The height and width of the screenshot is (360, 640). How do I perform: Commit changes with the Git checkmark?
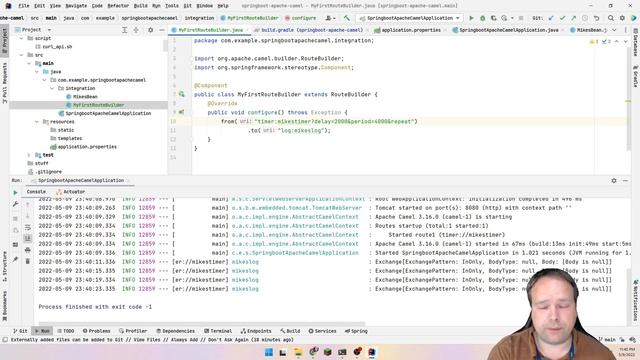point(562,18)
